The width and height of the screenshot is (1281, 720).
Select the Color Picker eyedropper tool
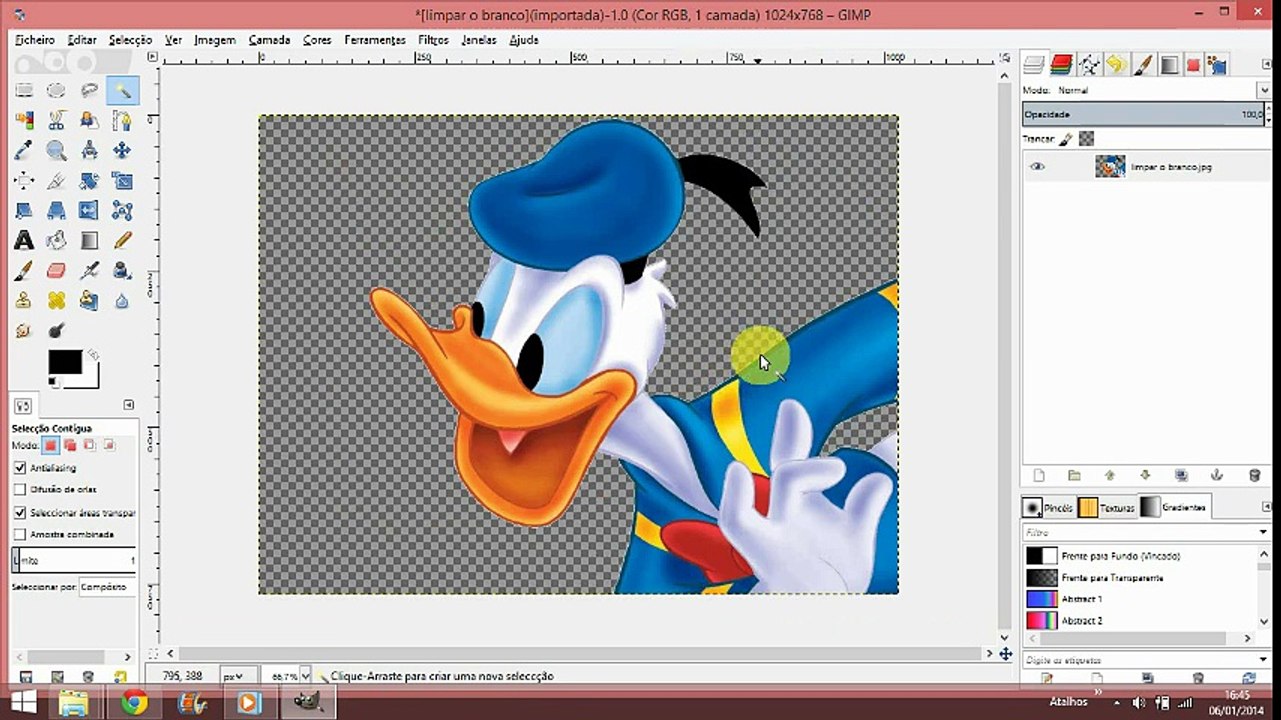click(x=24, y=151)
